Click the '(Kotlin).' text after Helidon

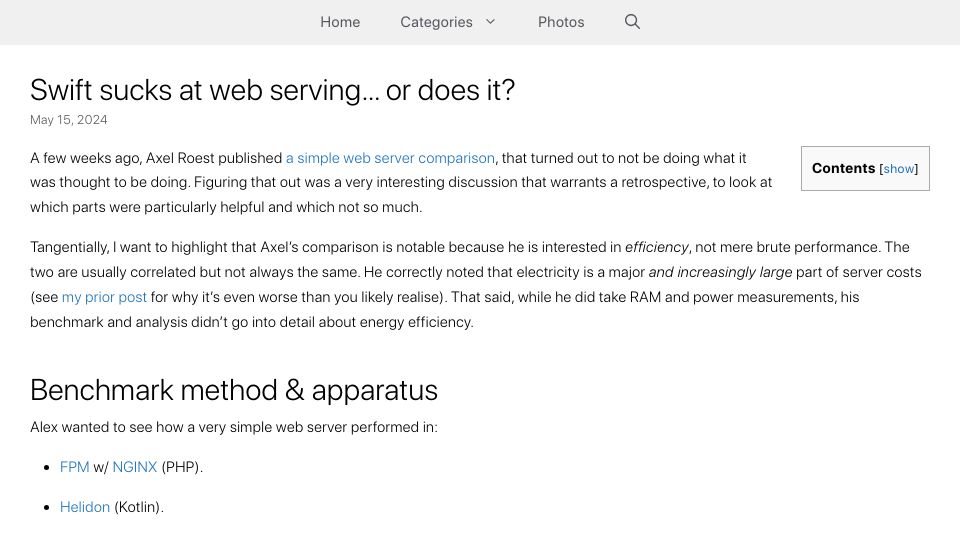click(x=139, y=507)
